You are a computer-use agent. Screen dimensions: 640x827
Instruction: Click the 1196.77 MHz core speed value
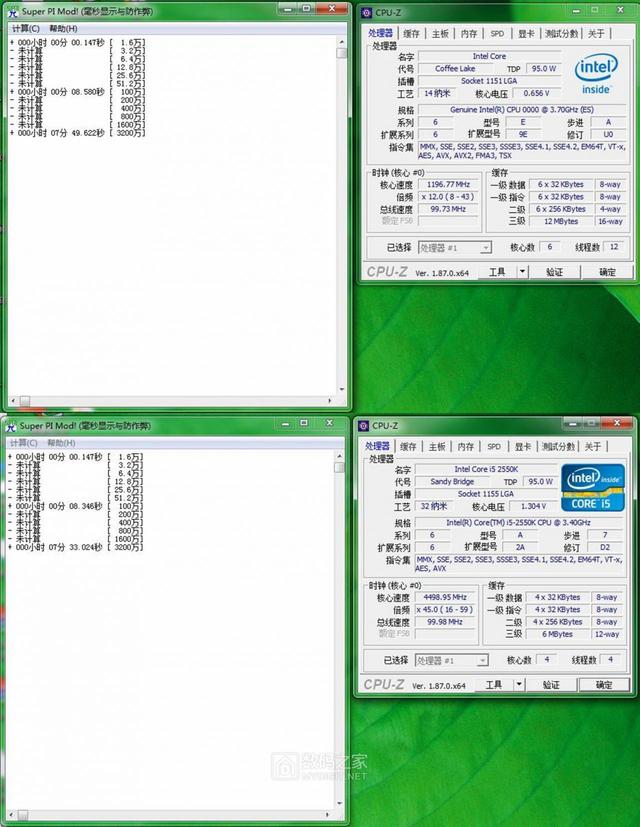click(448, 184)
